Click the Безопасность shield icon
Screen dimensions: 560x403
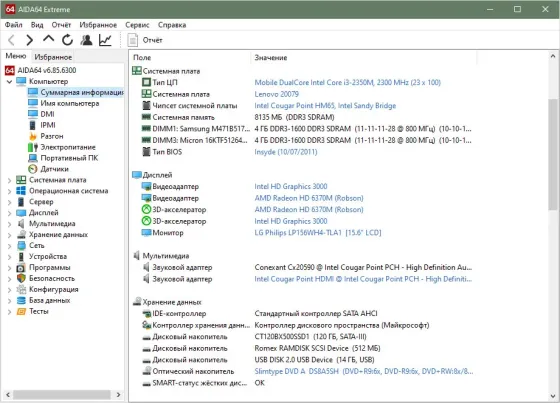click(x=21, y=278)
